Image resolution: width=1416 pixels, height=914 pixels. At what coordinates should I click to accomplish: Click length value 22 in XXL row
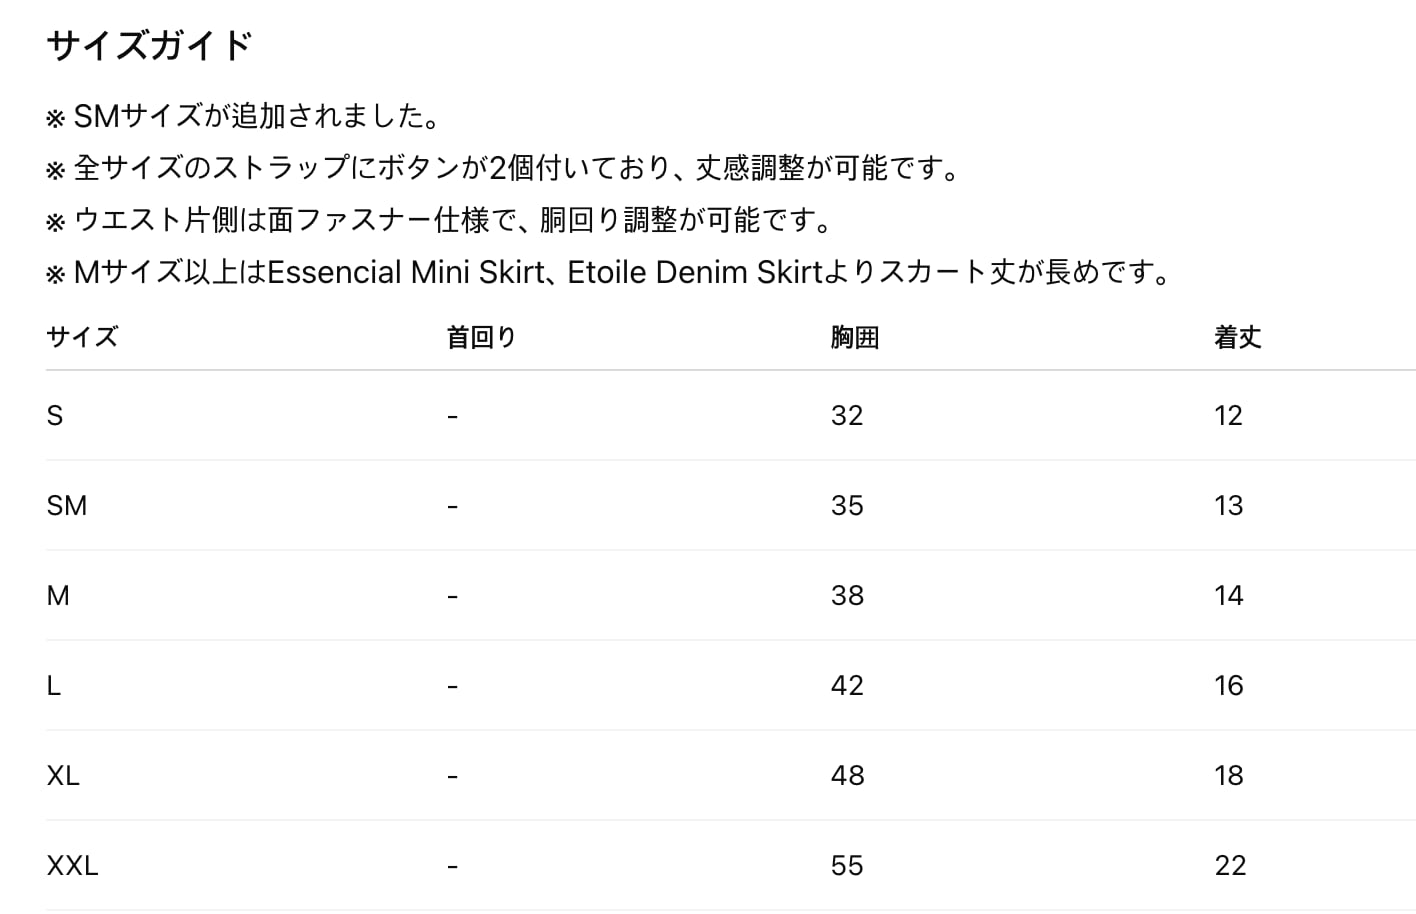coord(1230,866)
